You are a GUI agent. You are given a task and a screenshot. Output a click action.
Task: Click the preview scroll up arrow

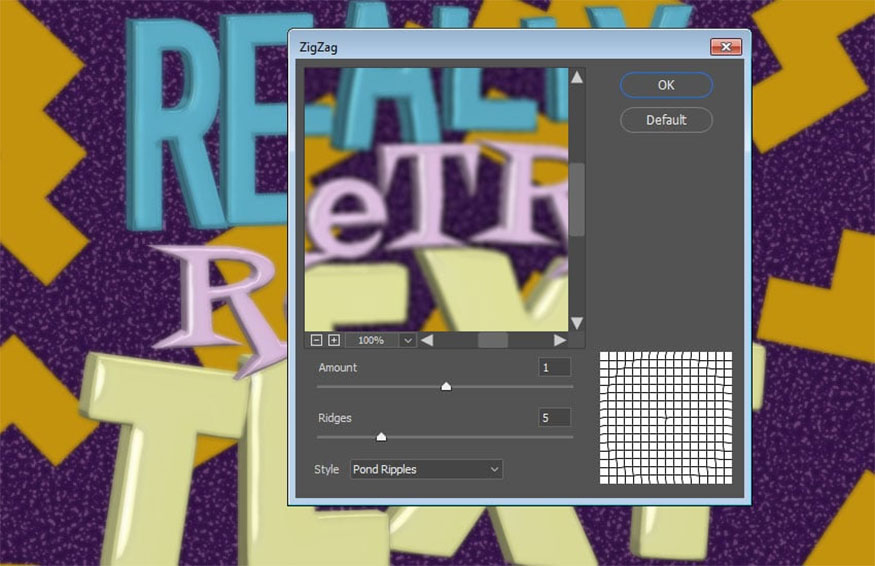pos(577,78)
